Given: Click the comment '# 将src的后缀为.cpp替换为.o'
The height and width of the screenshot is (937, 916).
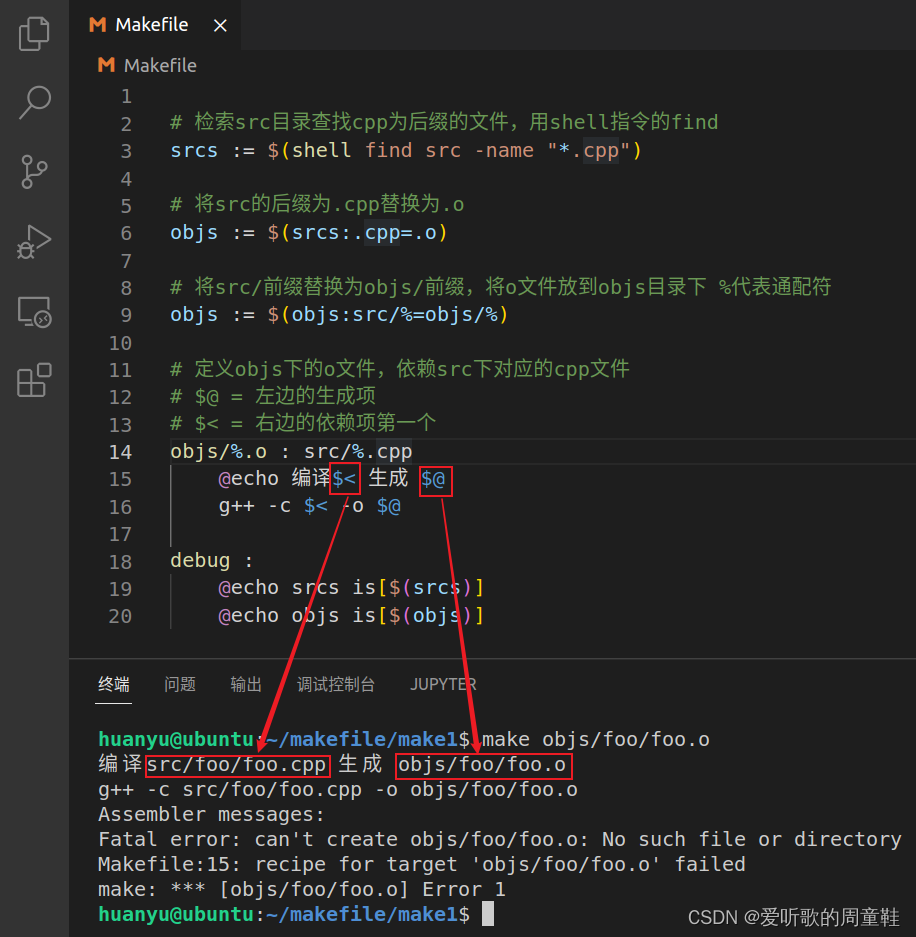Looking at the screenshot, I should [x=317, y=204].
